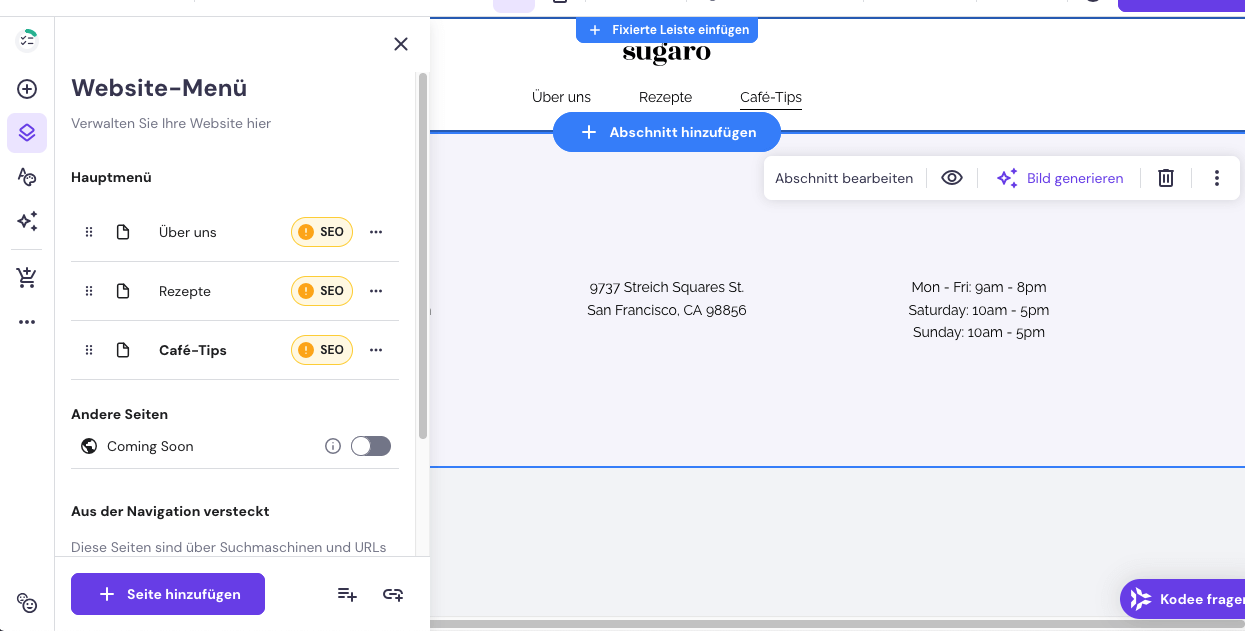Add a link via the link-plus icon
The height and width of the screenshot is (631, 1245).
(393, 594)
